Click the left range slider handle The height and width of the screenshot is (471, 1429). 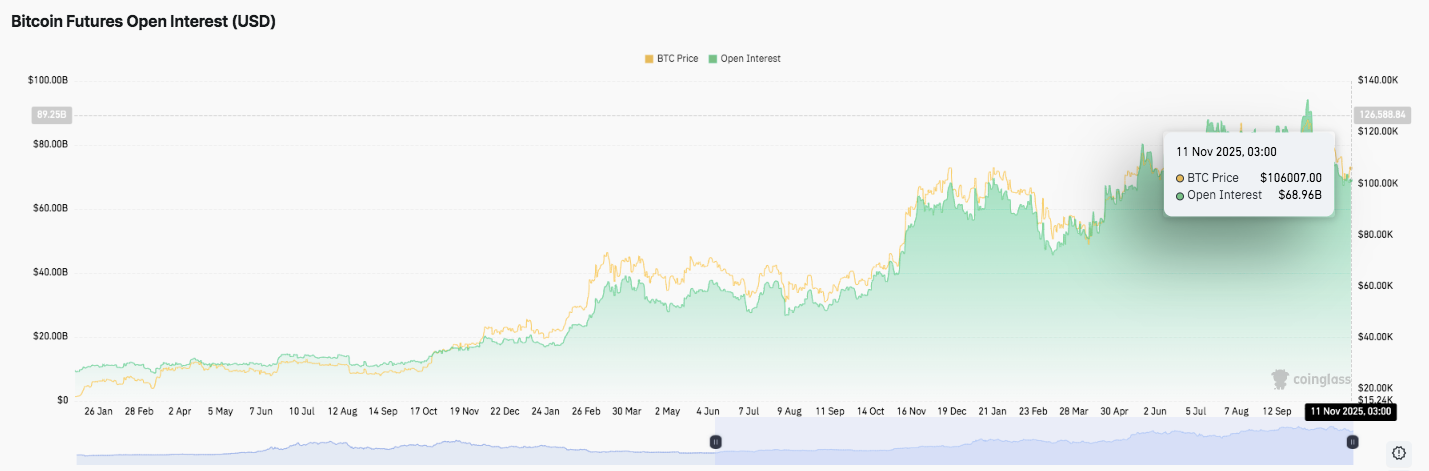715,441
